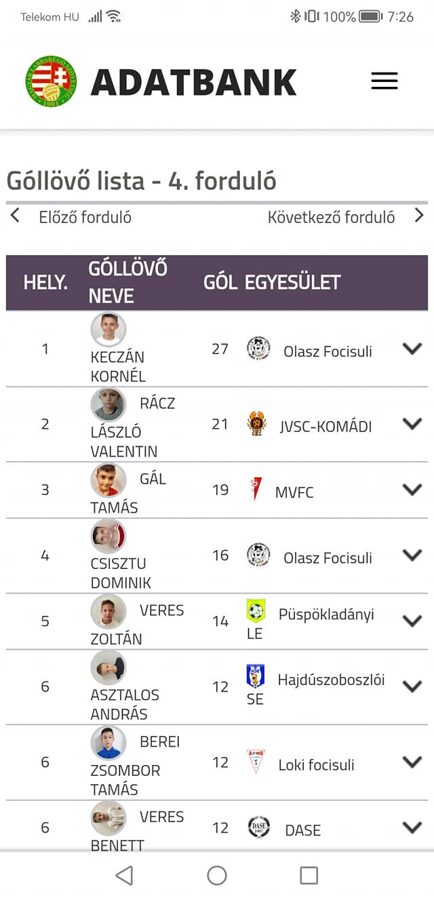This screenshot has height=900, width=434.
Task: Expand Keczán Kornél's row details
Action: coord(412,349)
